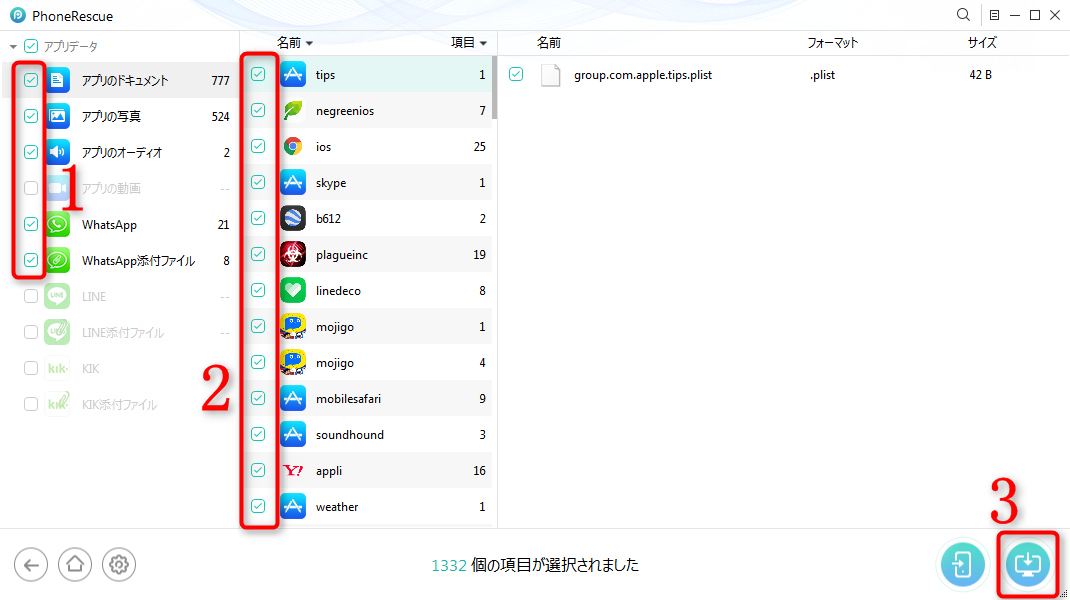Click the recover to computer icon
The image size is (1070, 600).
point(1028,565)
